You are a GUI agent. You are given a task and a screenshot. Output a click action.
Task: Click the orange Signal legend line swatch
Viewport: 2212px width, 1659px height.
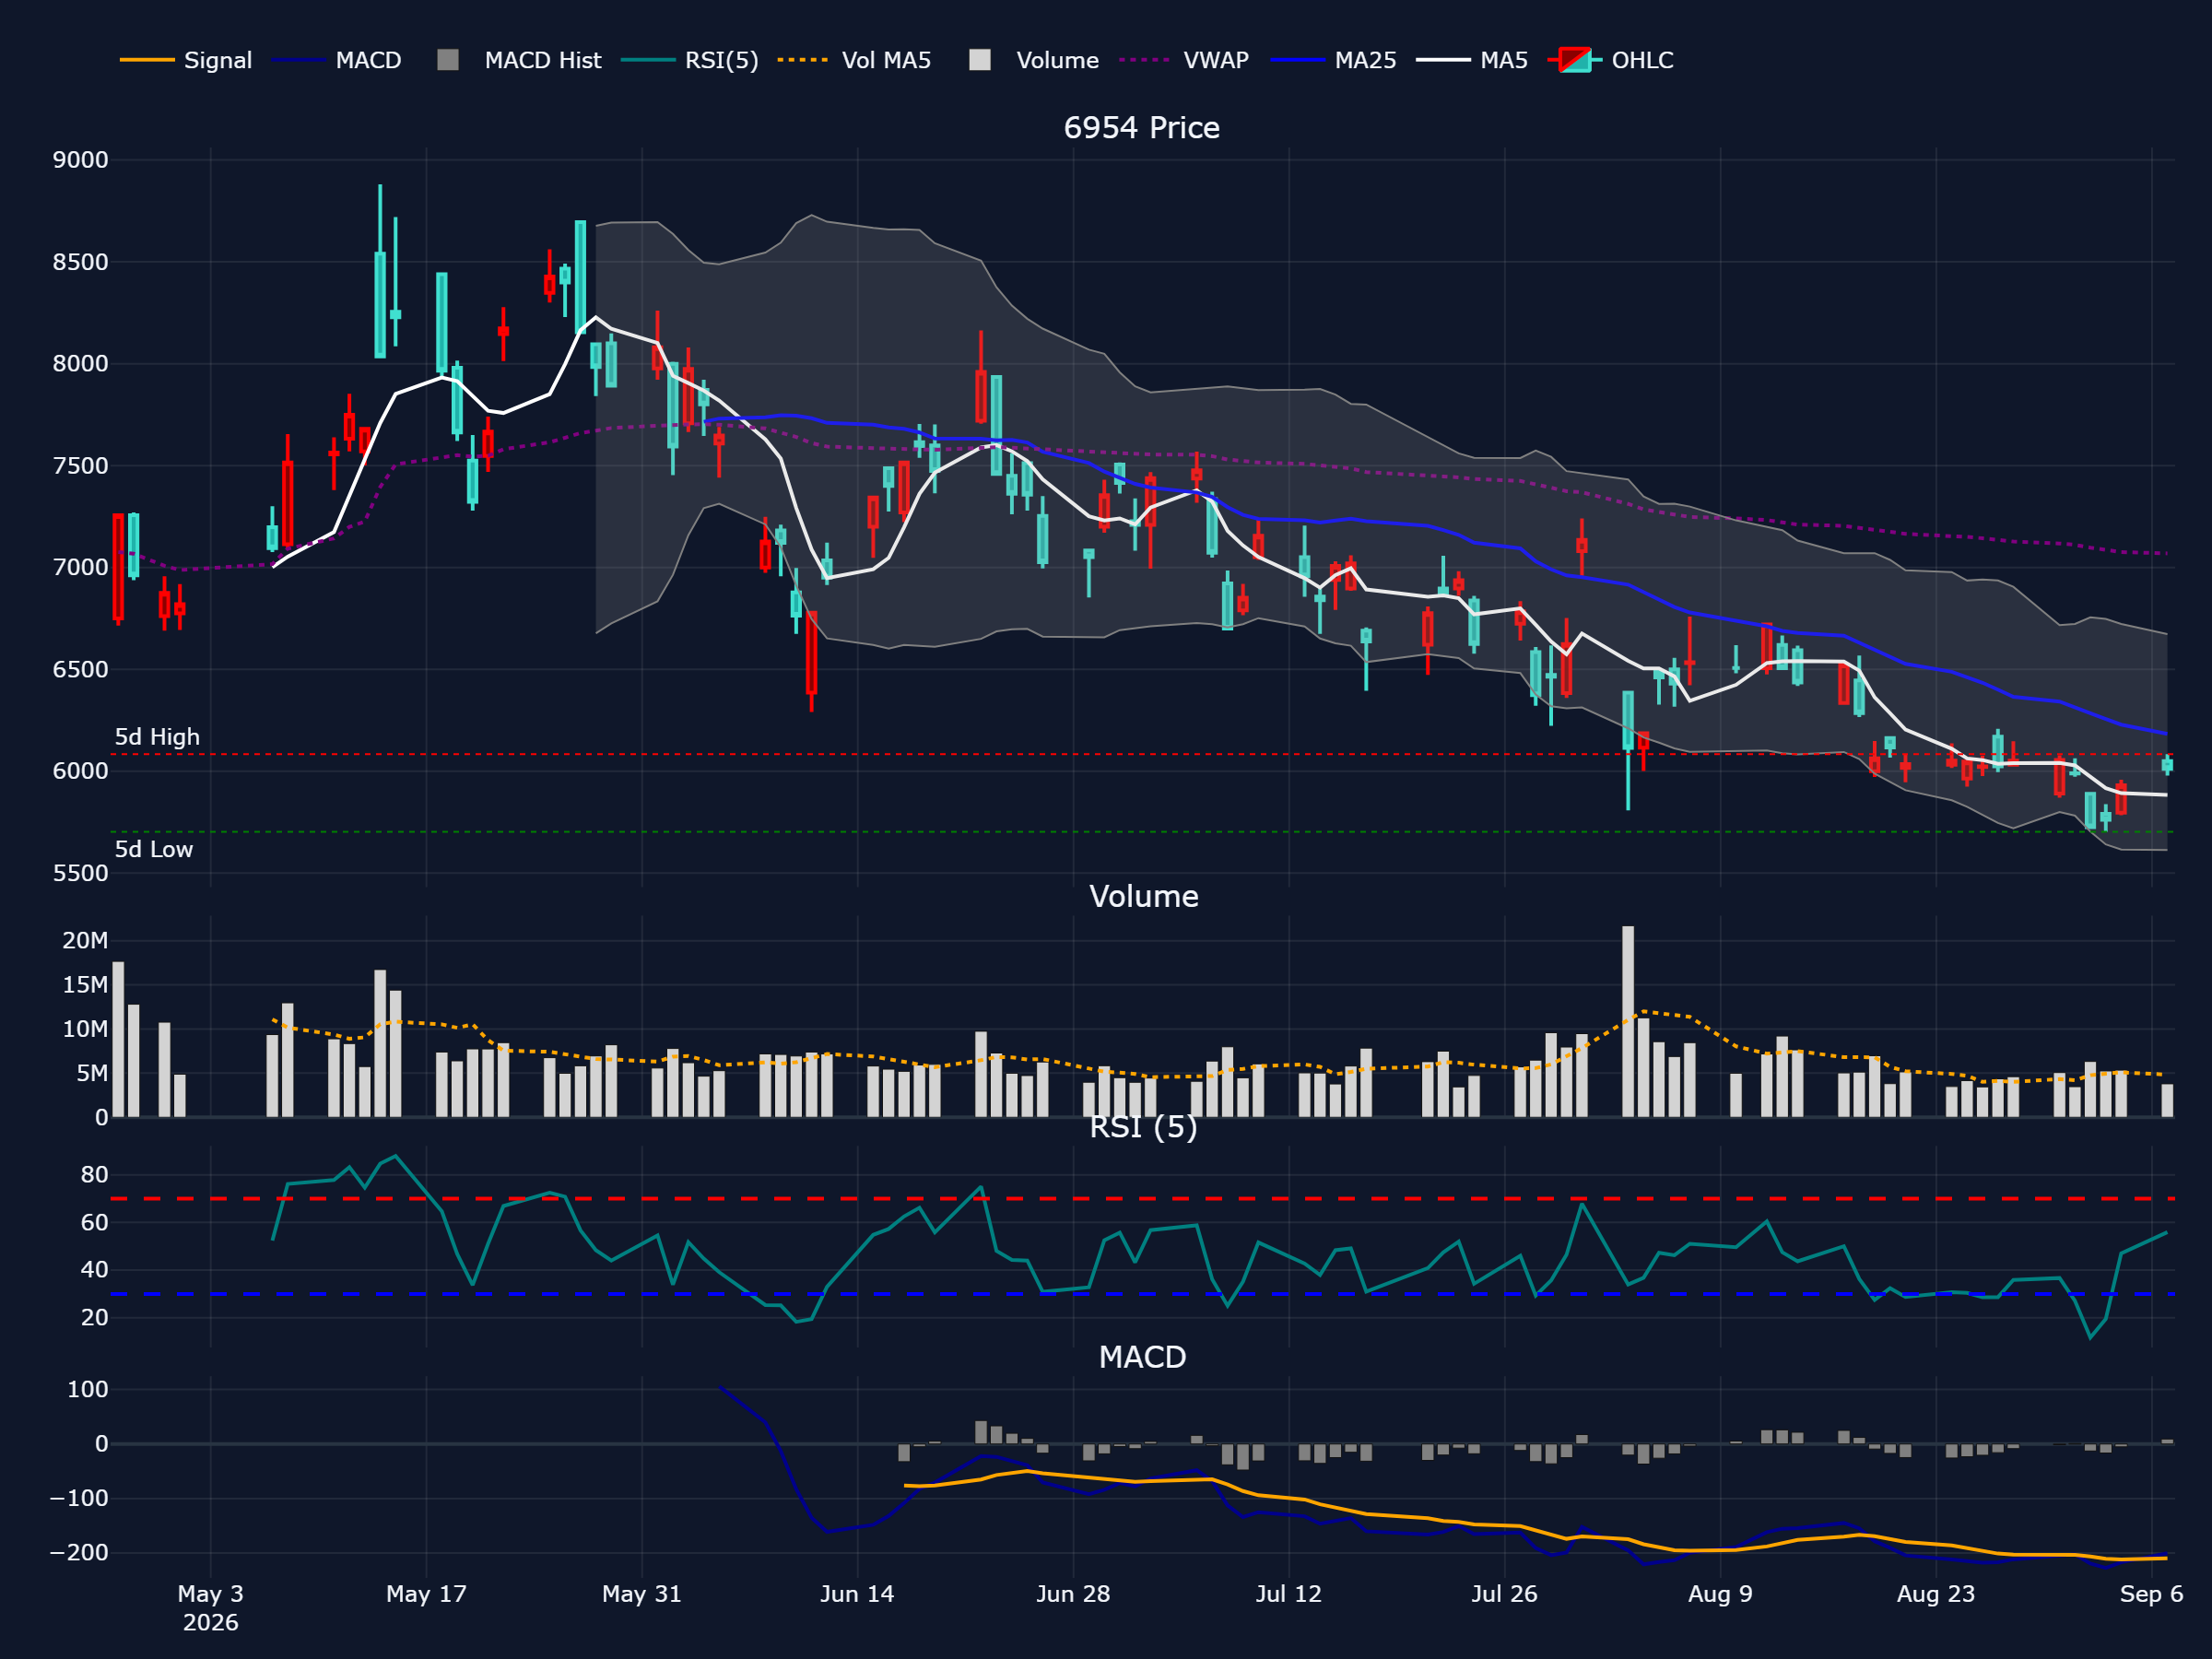pyautogui.click(x=147, y=60)
